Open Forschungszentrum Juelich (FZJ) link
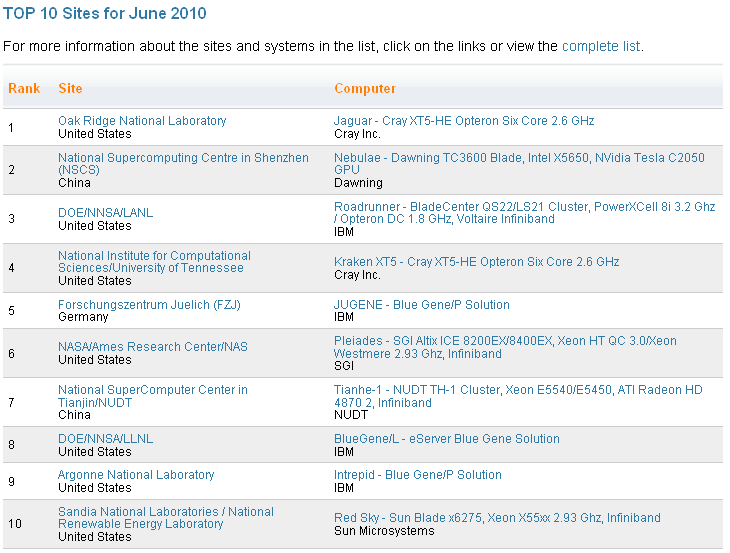730x553 pixels. click(149, 305)
